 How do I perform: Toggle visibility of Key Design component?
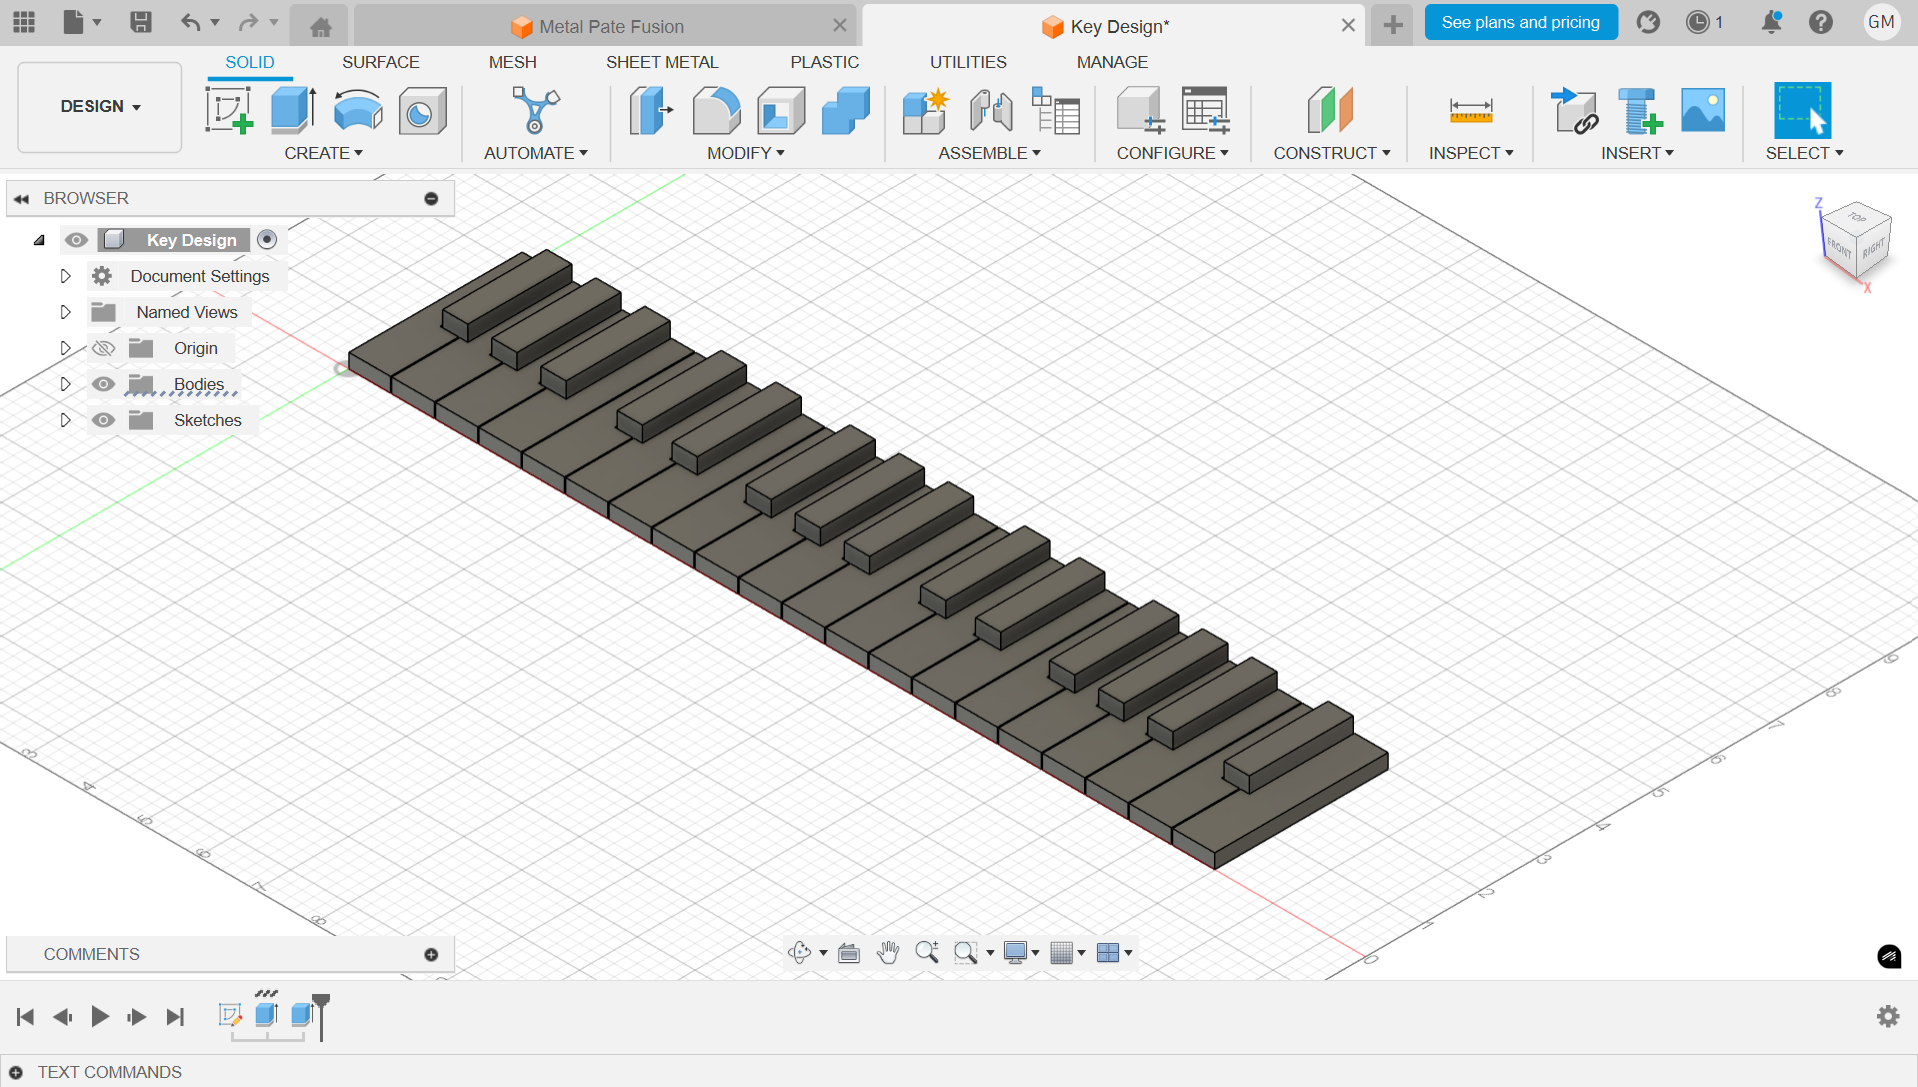pos(76,240)
